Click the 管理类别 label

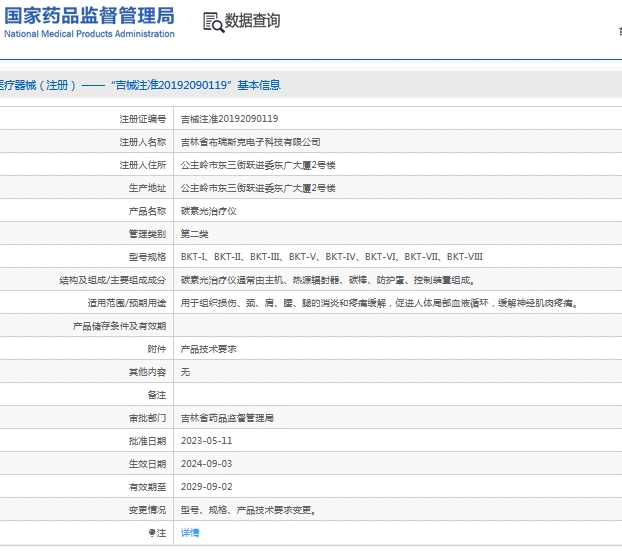[x=147, y=234]
